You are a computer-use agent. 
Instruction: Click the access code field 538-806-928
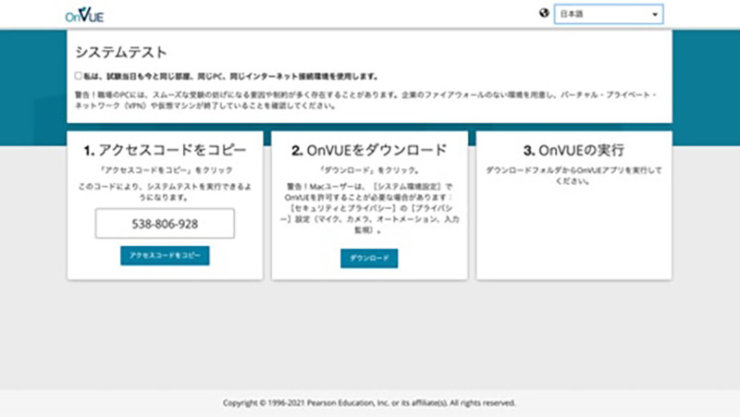pyautogui.click(x=165, y=224)
